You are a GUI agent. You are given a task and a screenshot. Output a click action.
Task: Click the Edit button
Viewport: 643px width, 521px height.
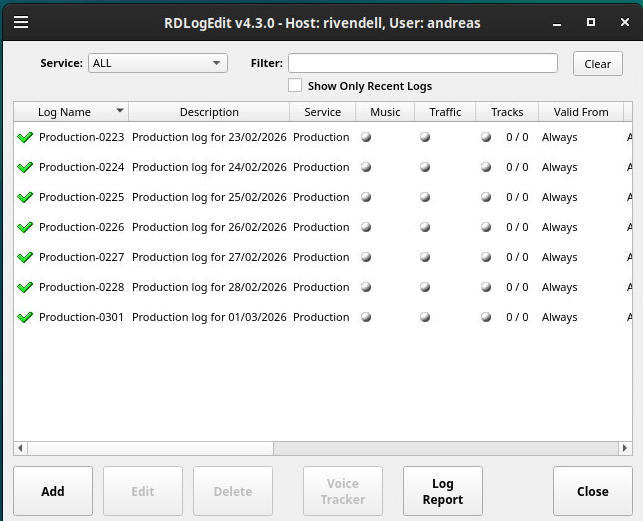point(143,491)
